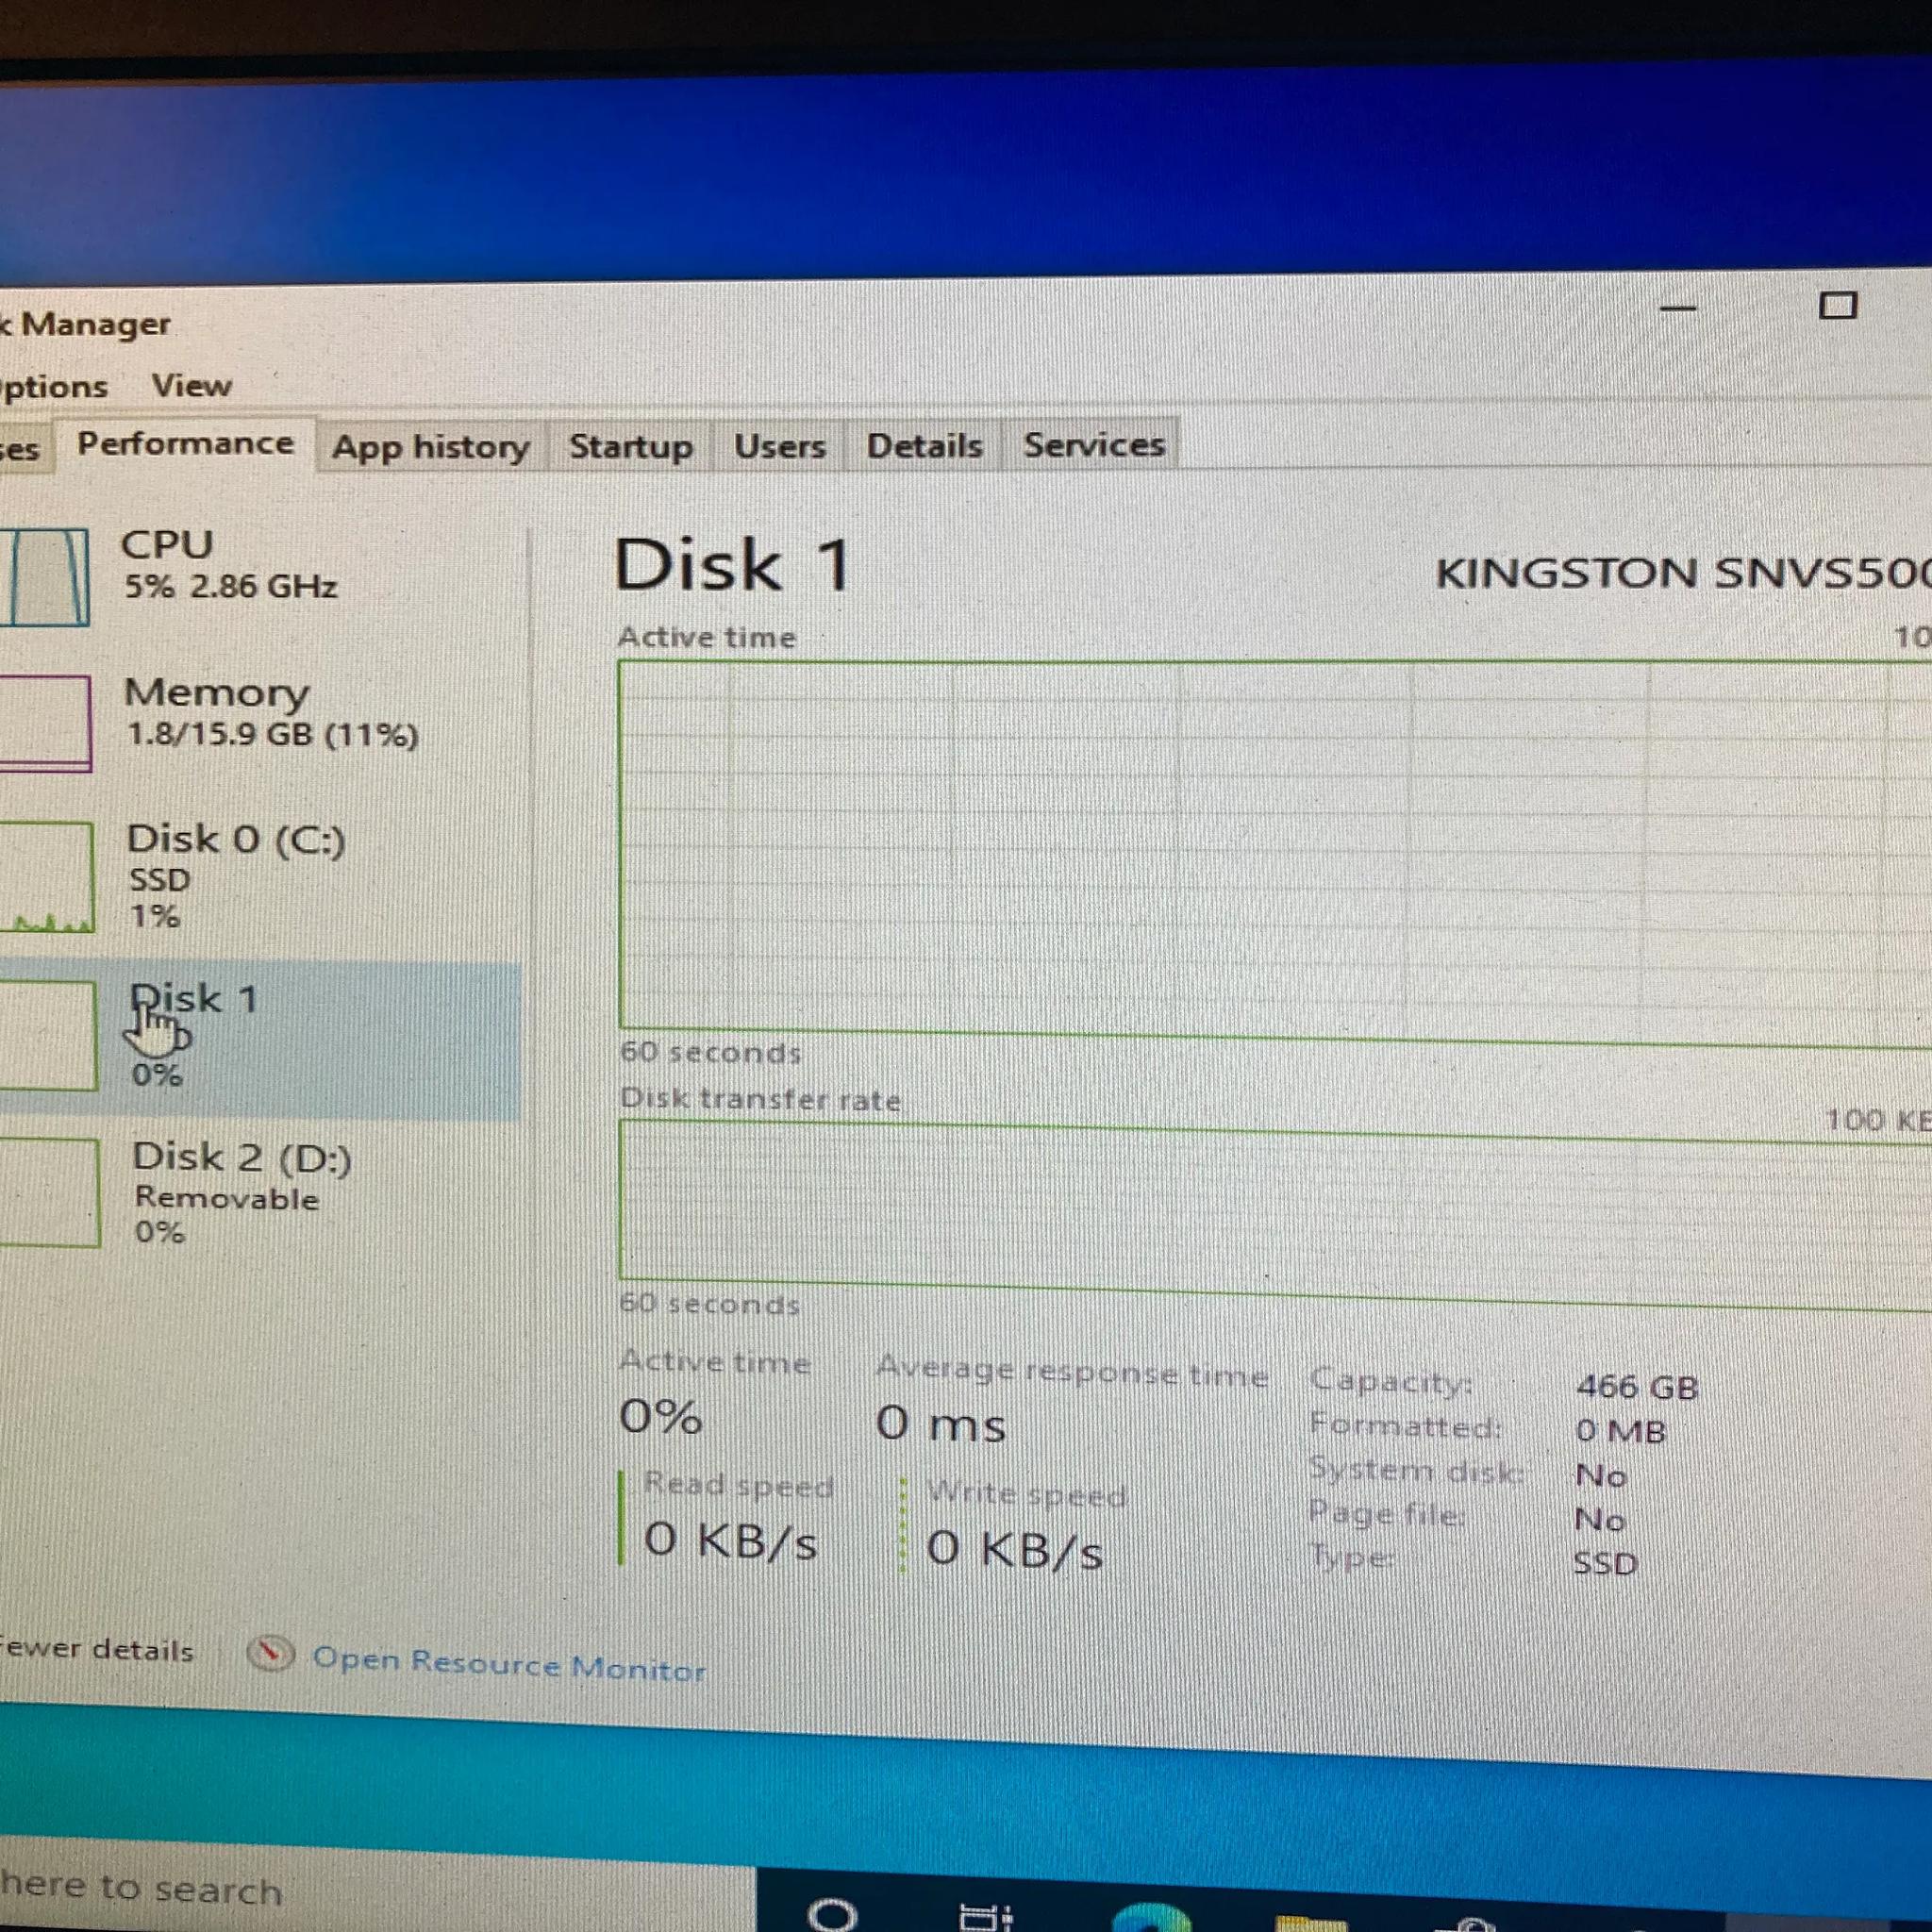This screenshot has width=1932, height=1932.
Task: Select Disk 1 in the sidebar
Action: click(x=260, y=1038)
